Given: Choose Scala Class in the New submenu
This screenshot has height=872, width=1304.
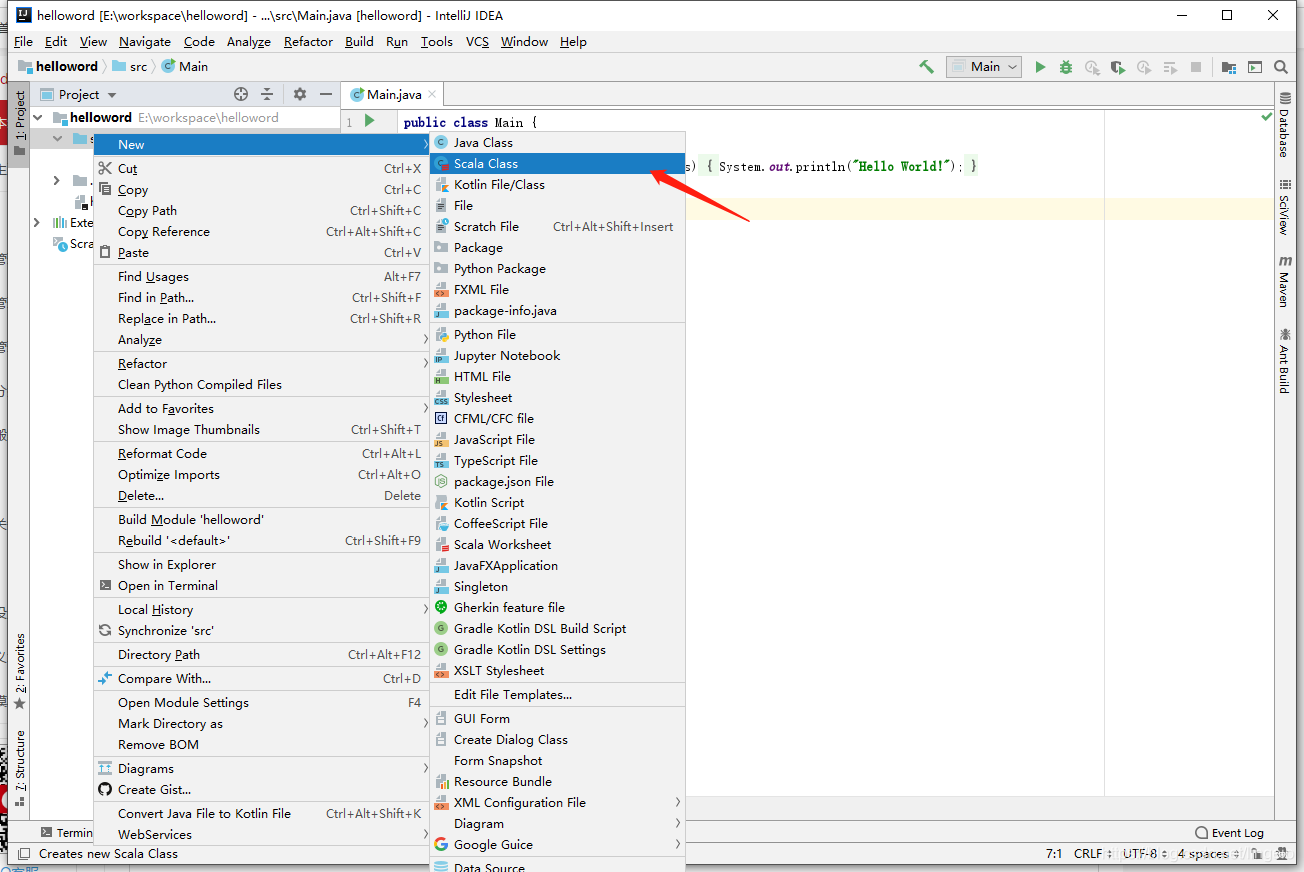Looking at the screenshot, I should click(x=557, y=164).
